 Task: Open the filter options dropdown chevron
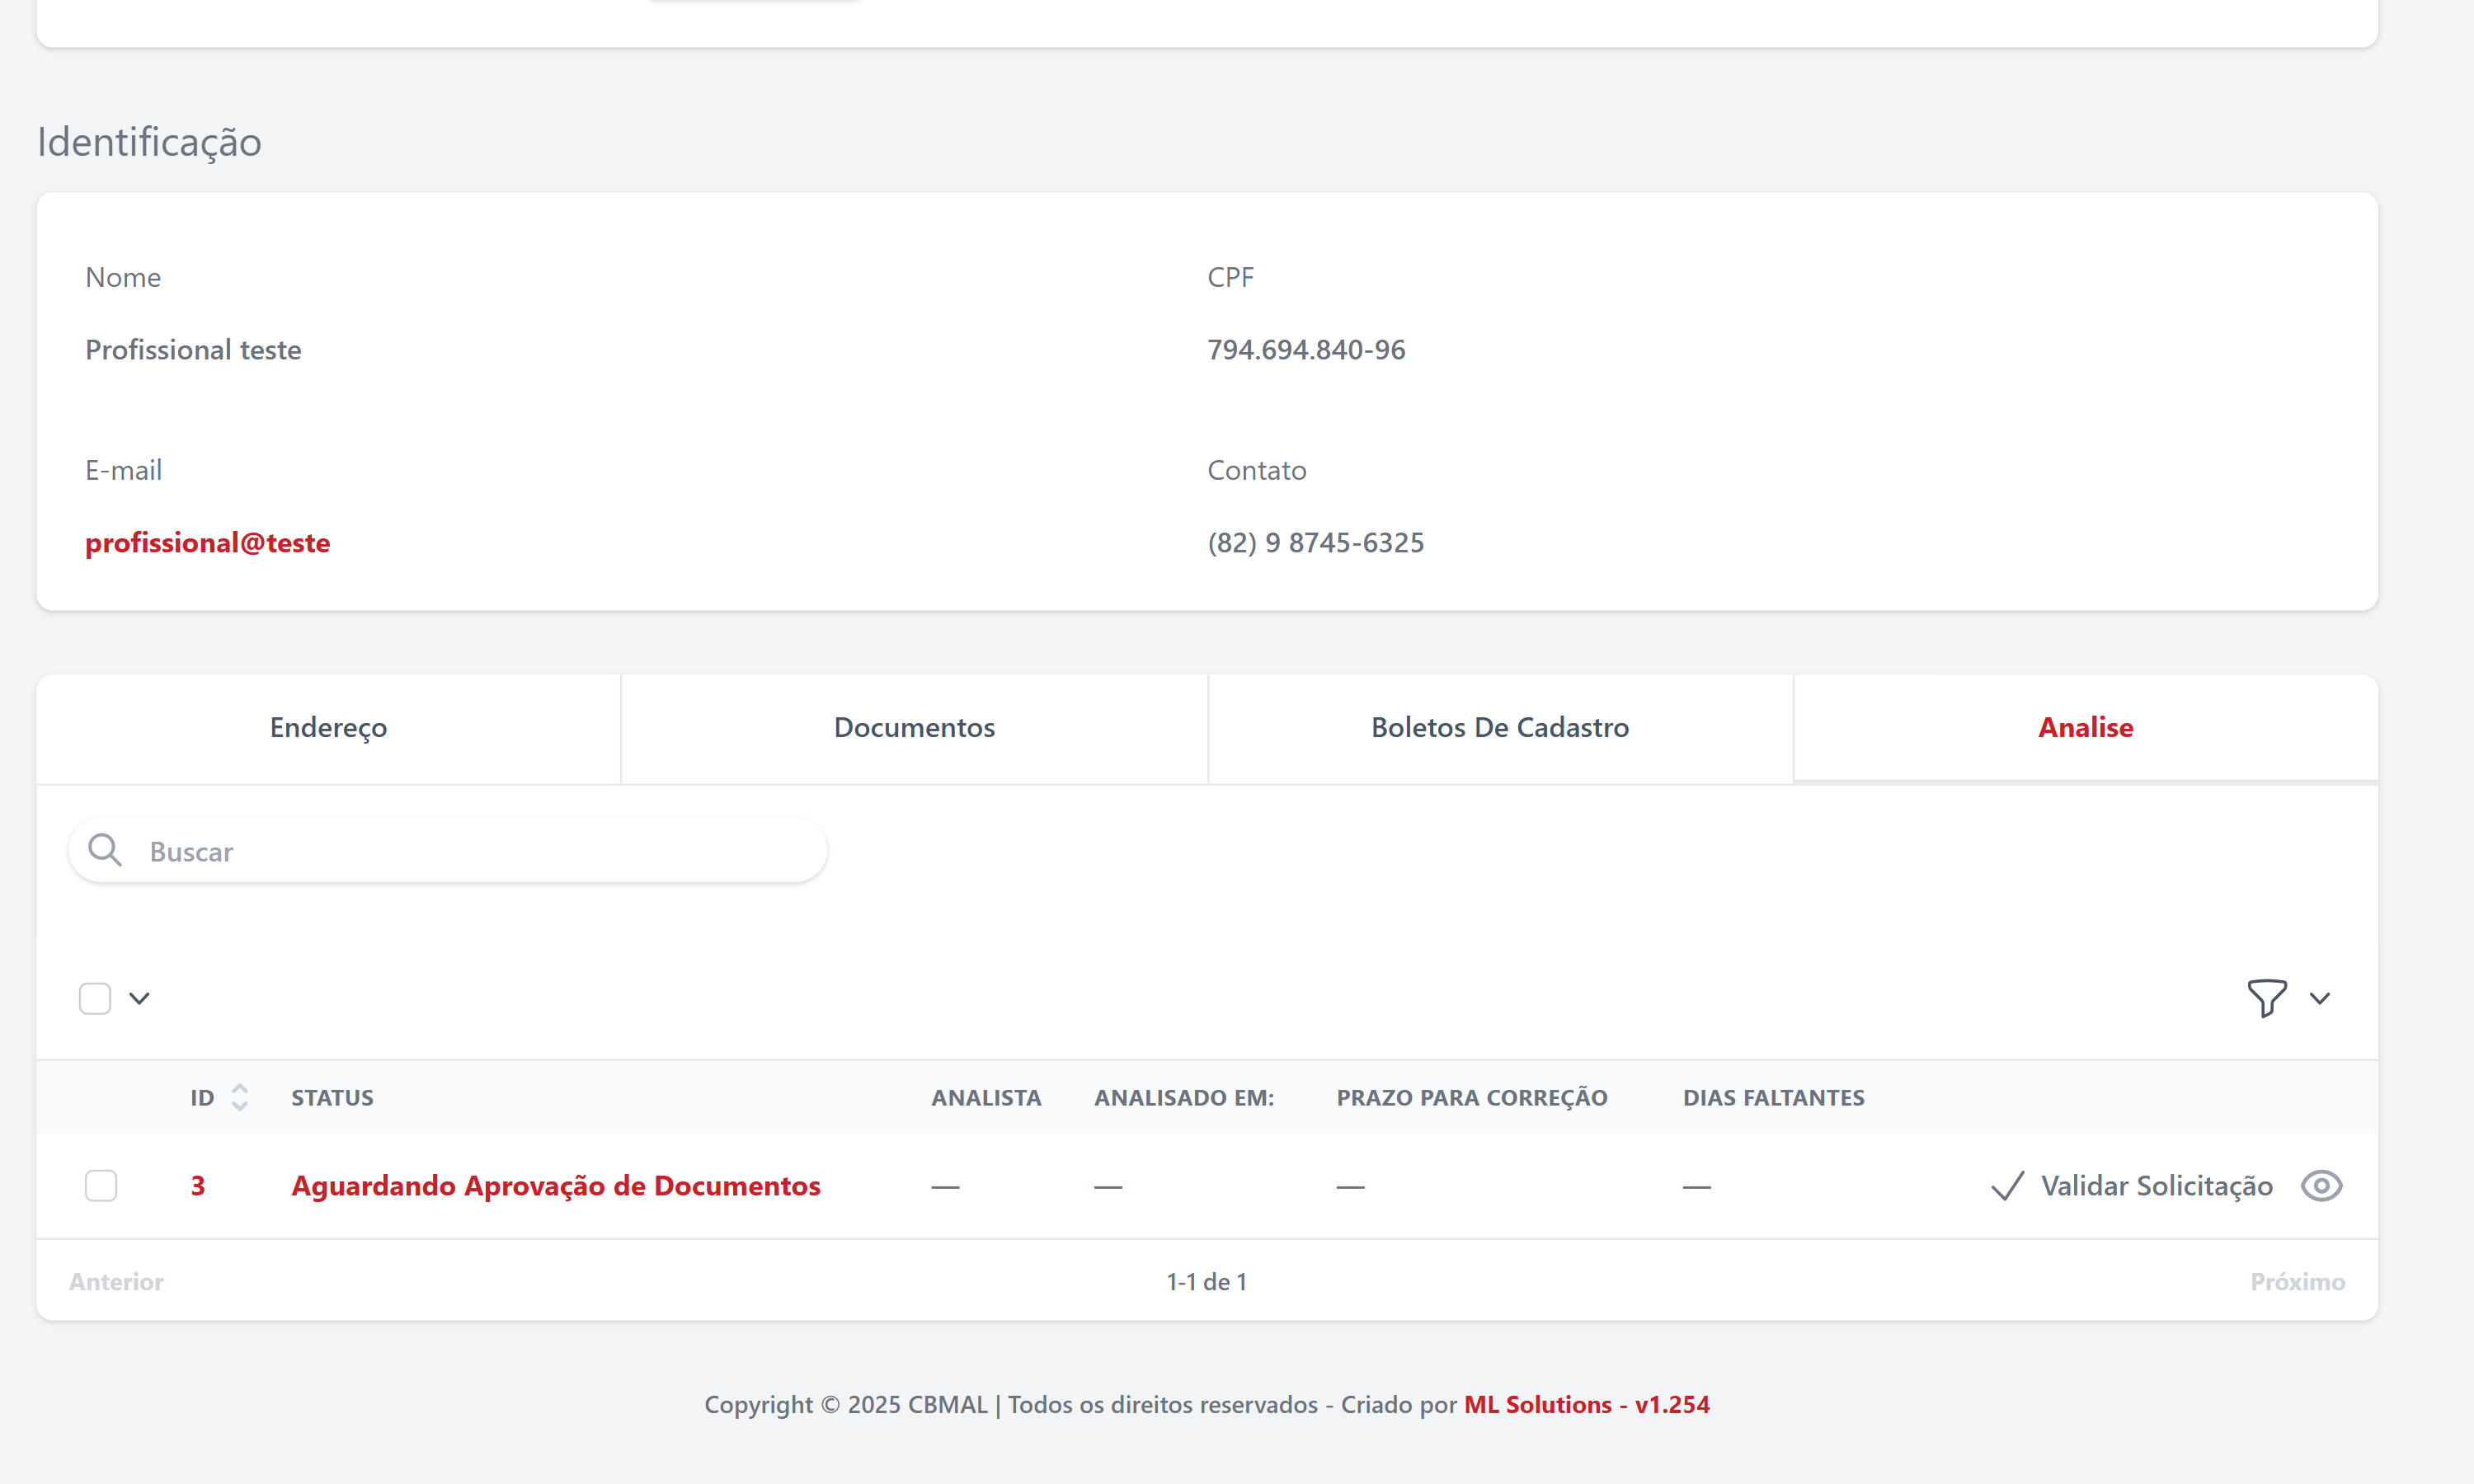point(2320,998)
